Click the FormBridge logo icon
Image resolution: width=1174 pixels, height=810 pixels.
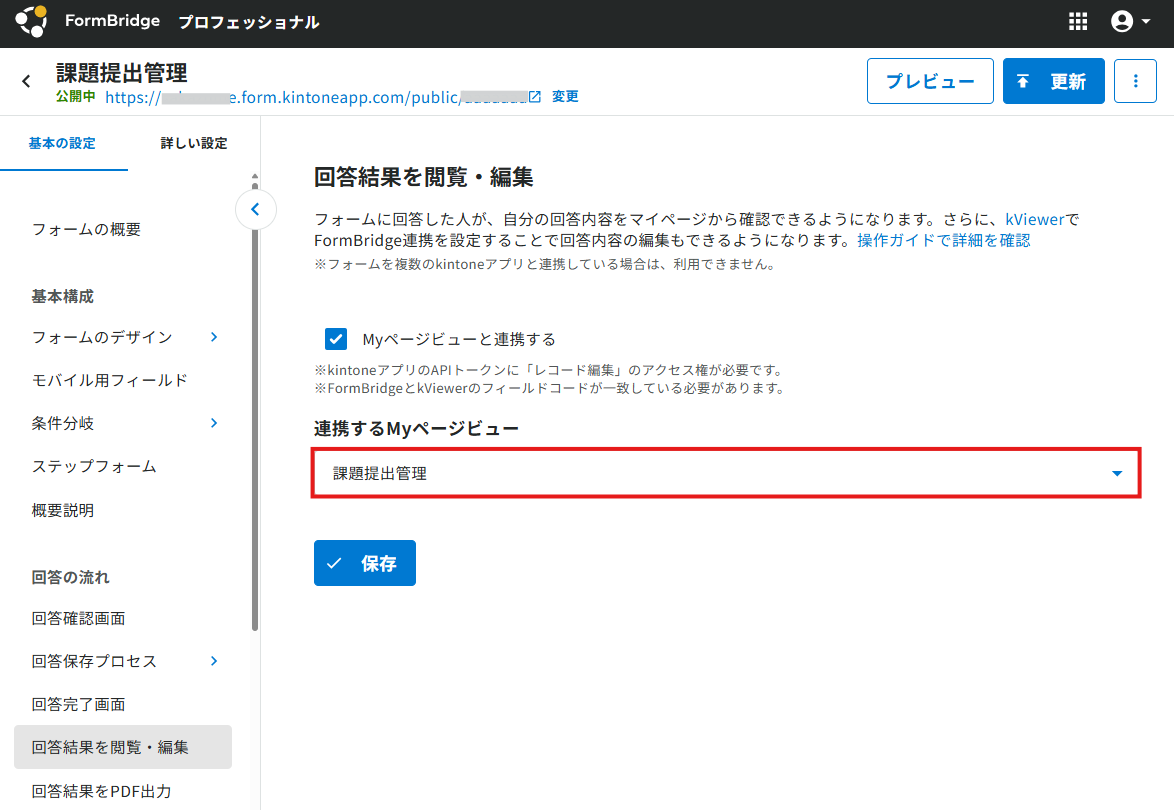pyautogui.click(x=31, y=21)
